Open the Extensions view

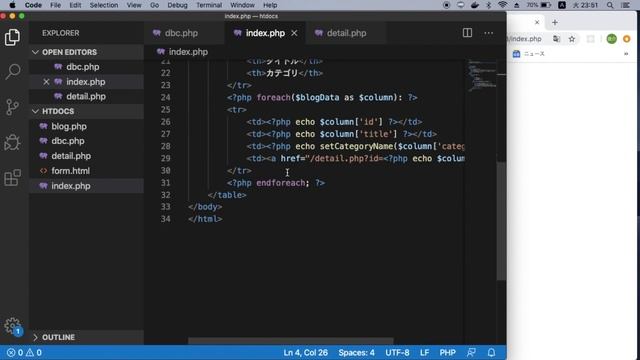coord(12,178)
